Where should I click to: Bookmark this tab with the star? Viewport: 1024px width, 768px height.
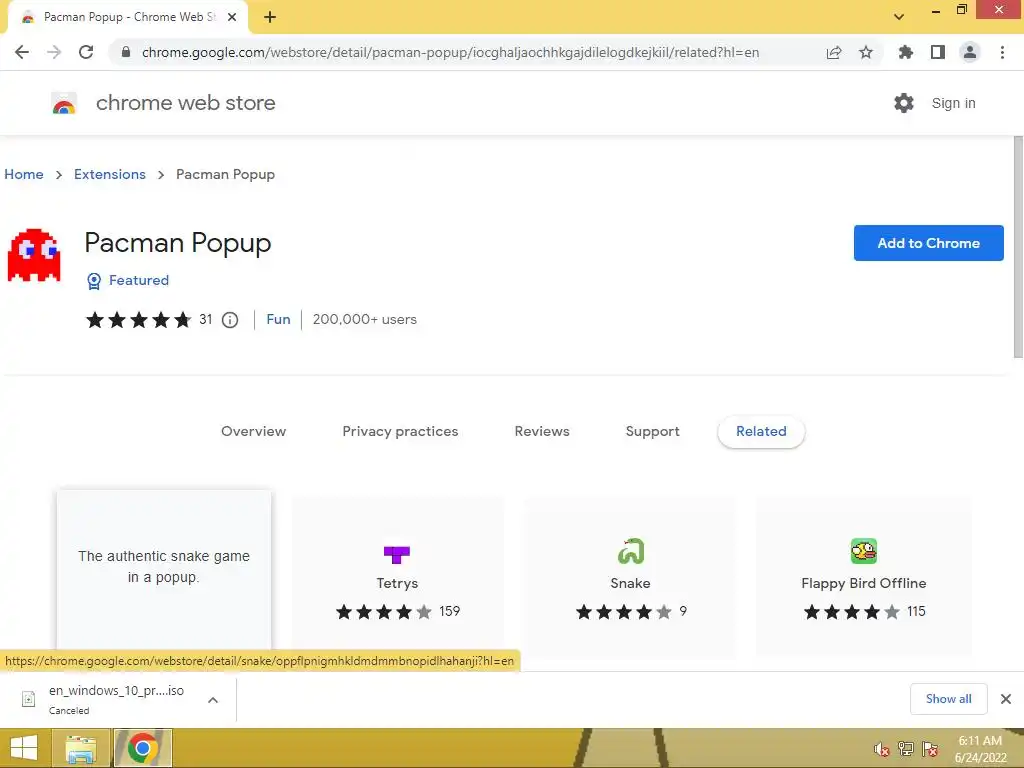click(x=866, y=52)
